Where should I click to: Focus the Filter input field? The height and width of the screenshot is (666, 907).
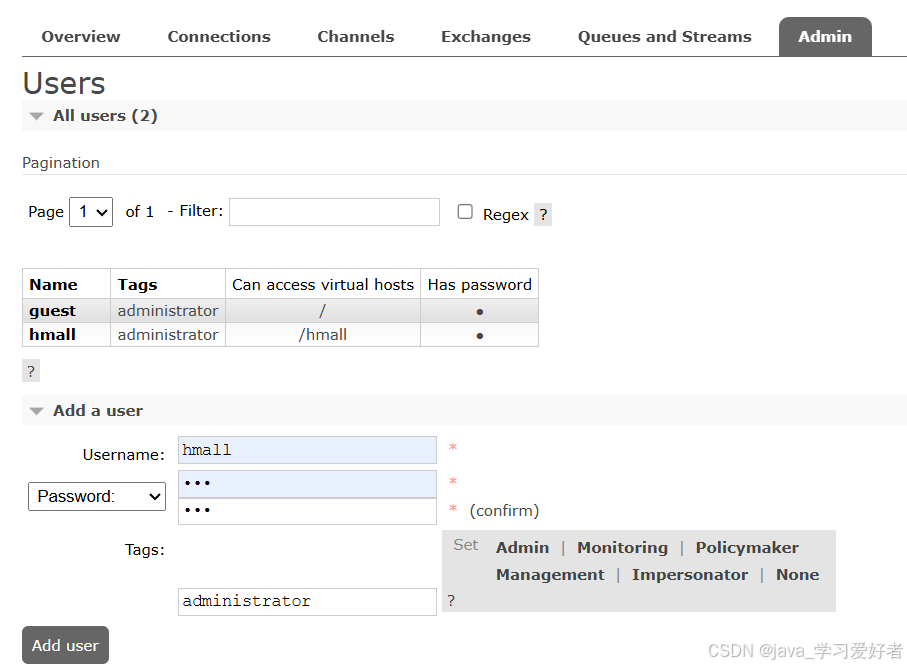tap(334, 212)
